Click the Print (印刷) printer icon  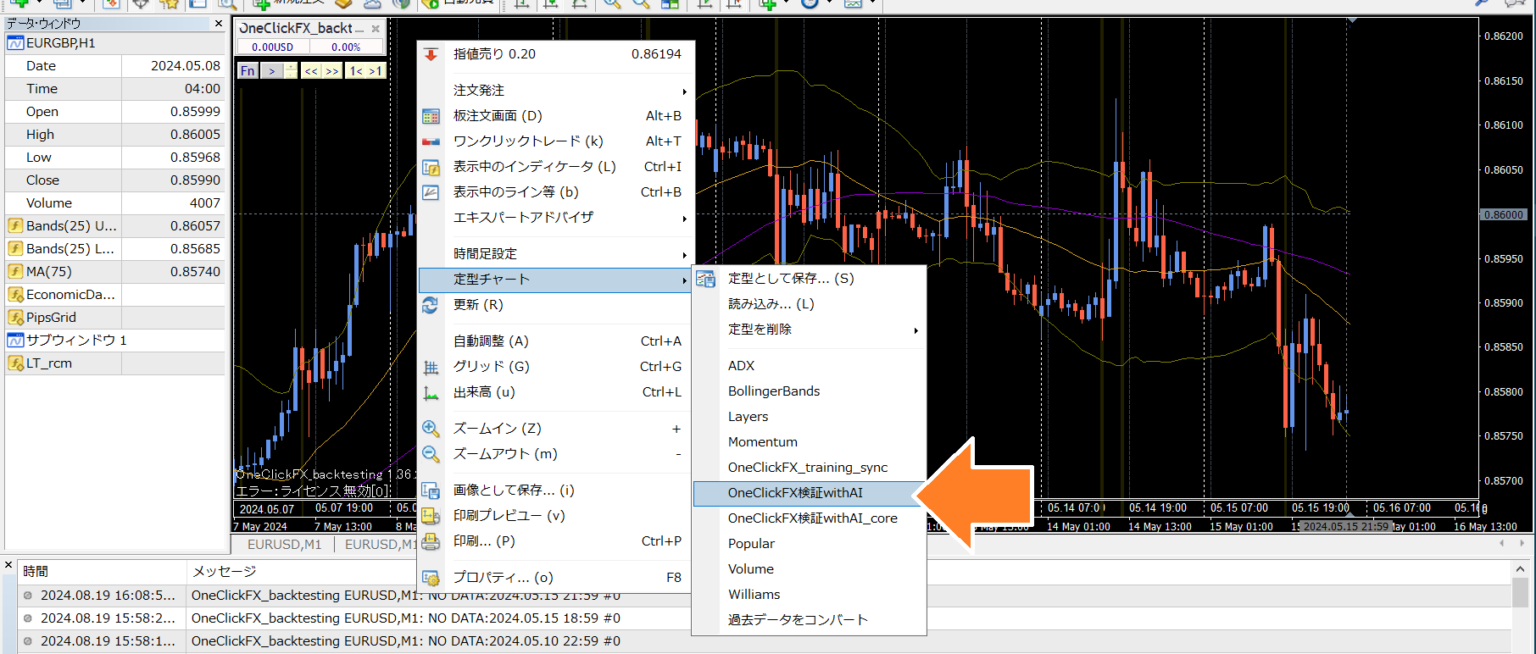[431, 541]
